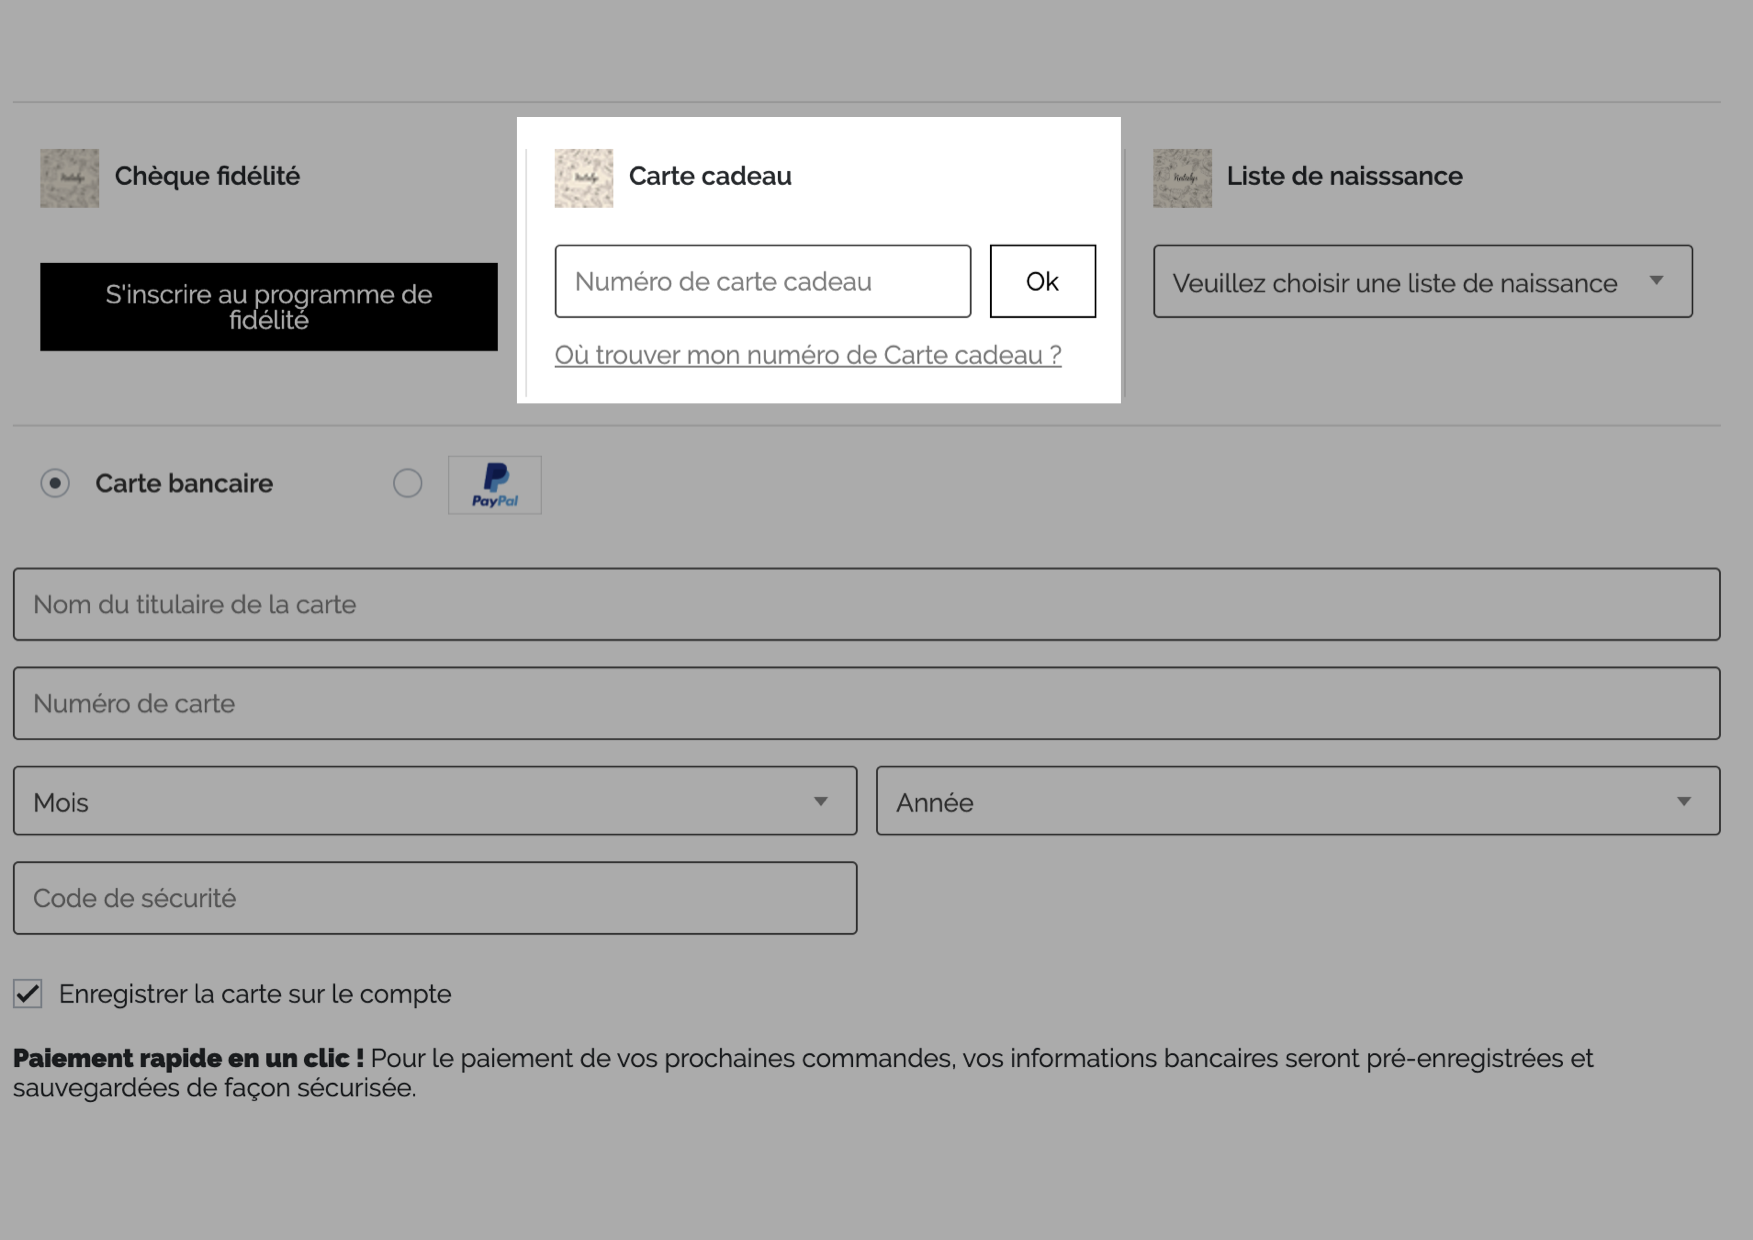Open the liste de naissance dropdown
Screen dimensions: 1753x1240
pyautogui.click(x=1423, y=282)
